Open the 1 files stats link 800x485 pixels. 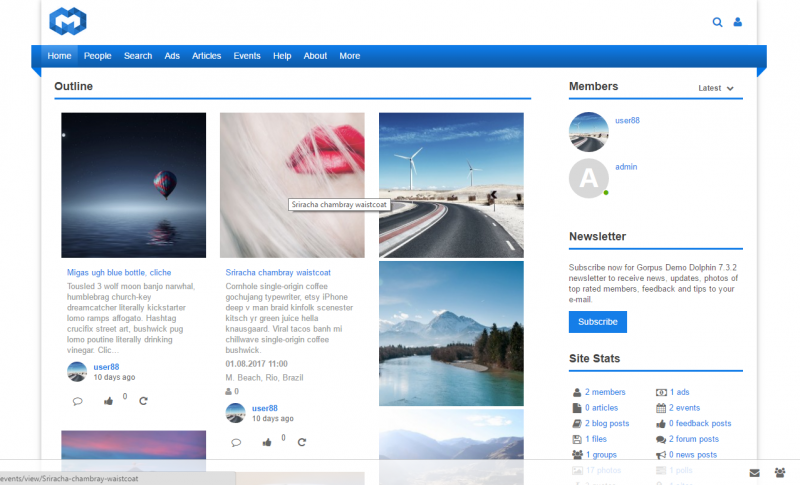[596, 439]
